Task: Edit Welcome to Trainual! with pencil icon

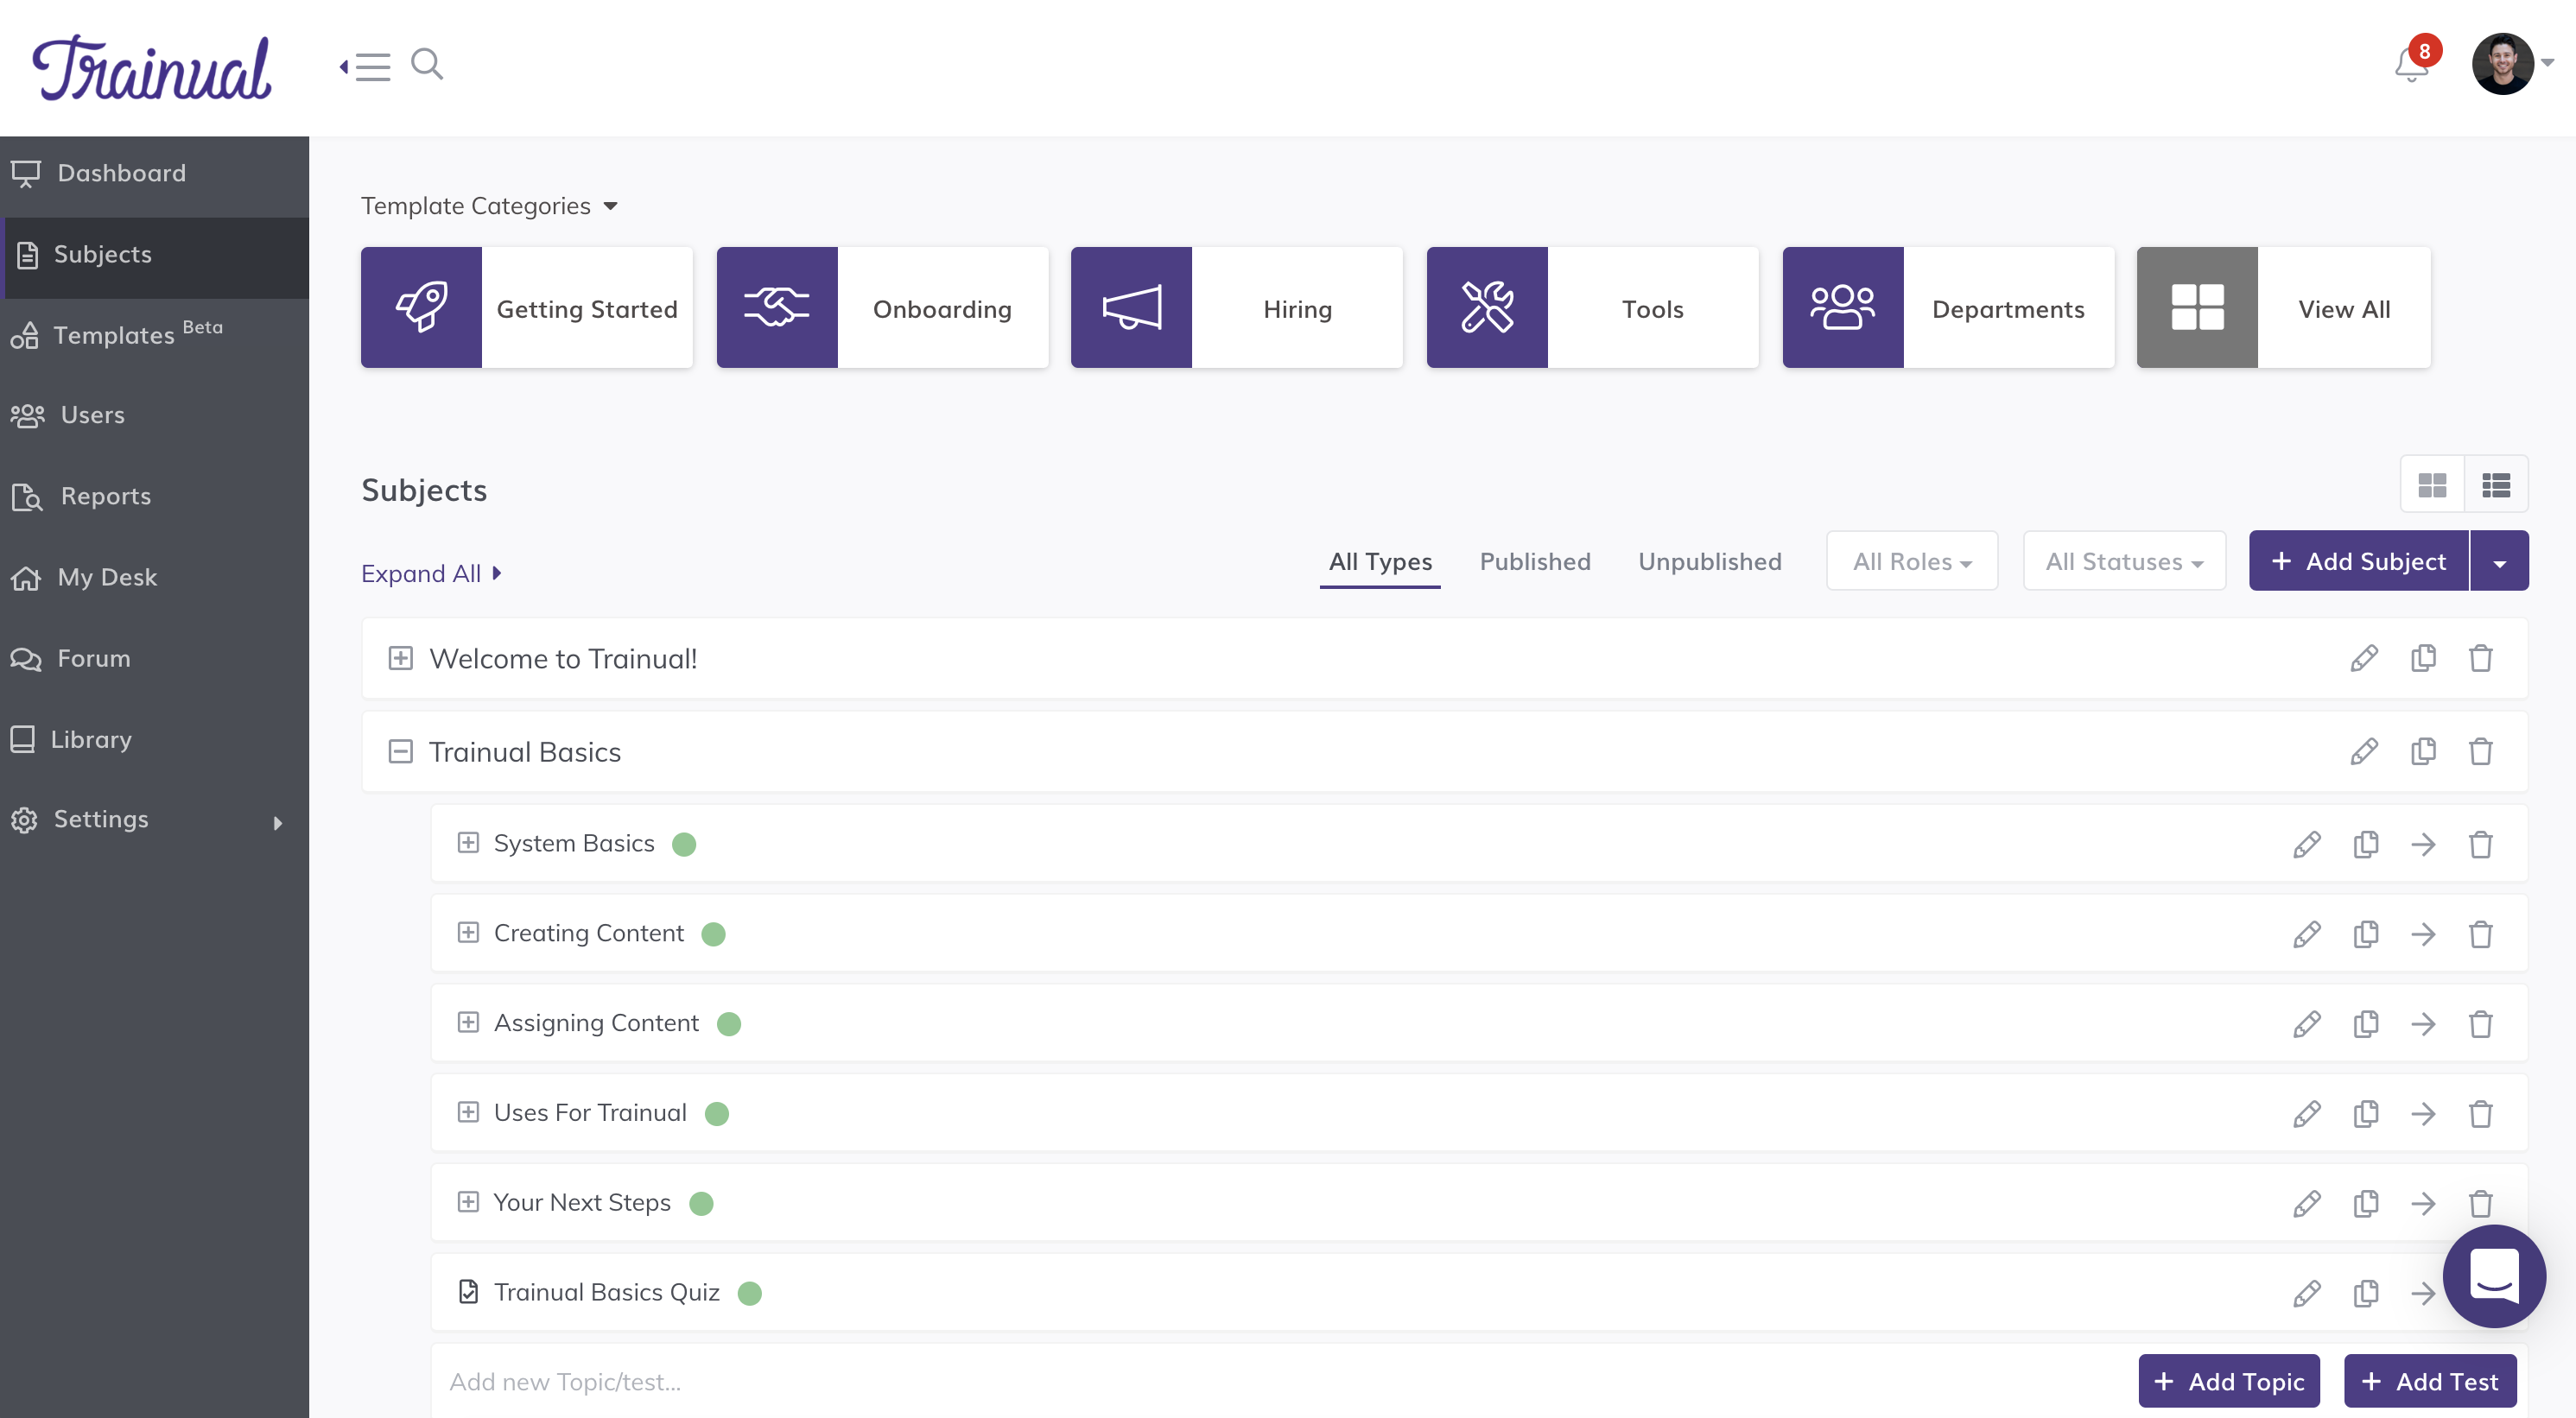Action: coord(2363,659)
